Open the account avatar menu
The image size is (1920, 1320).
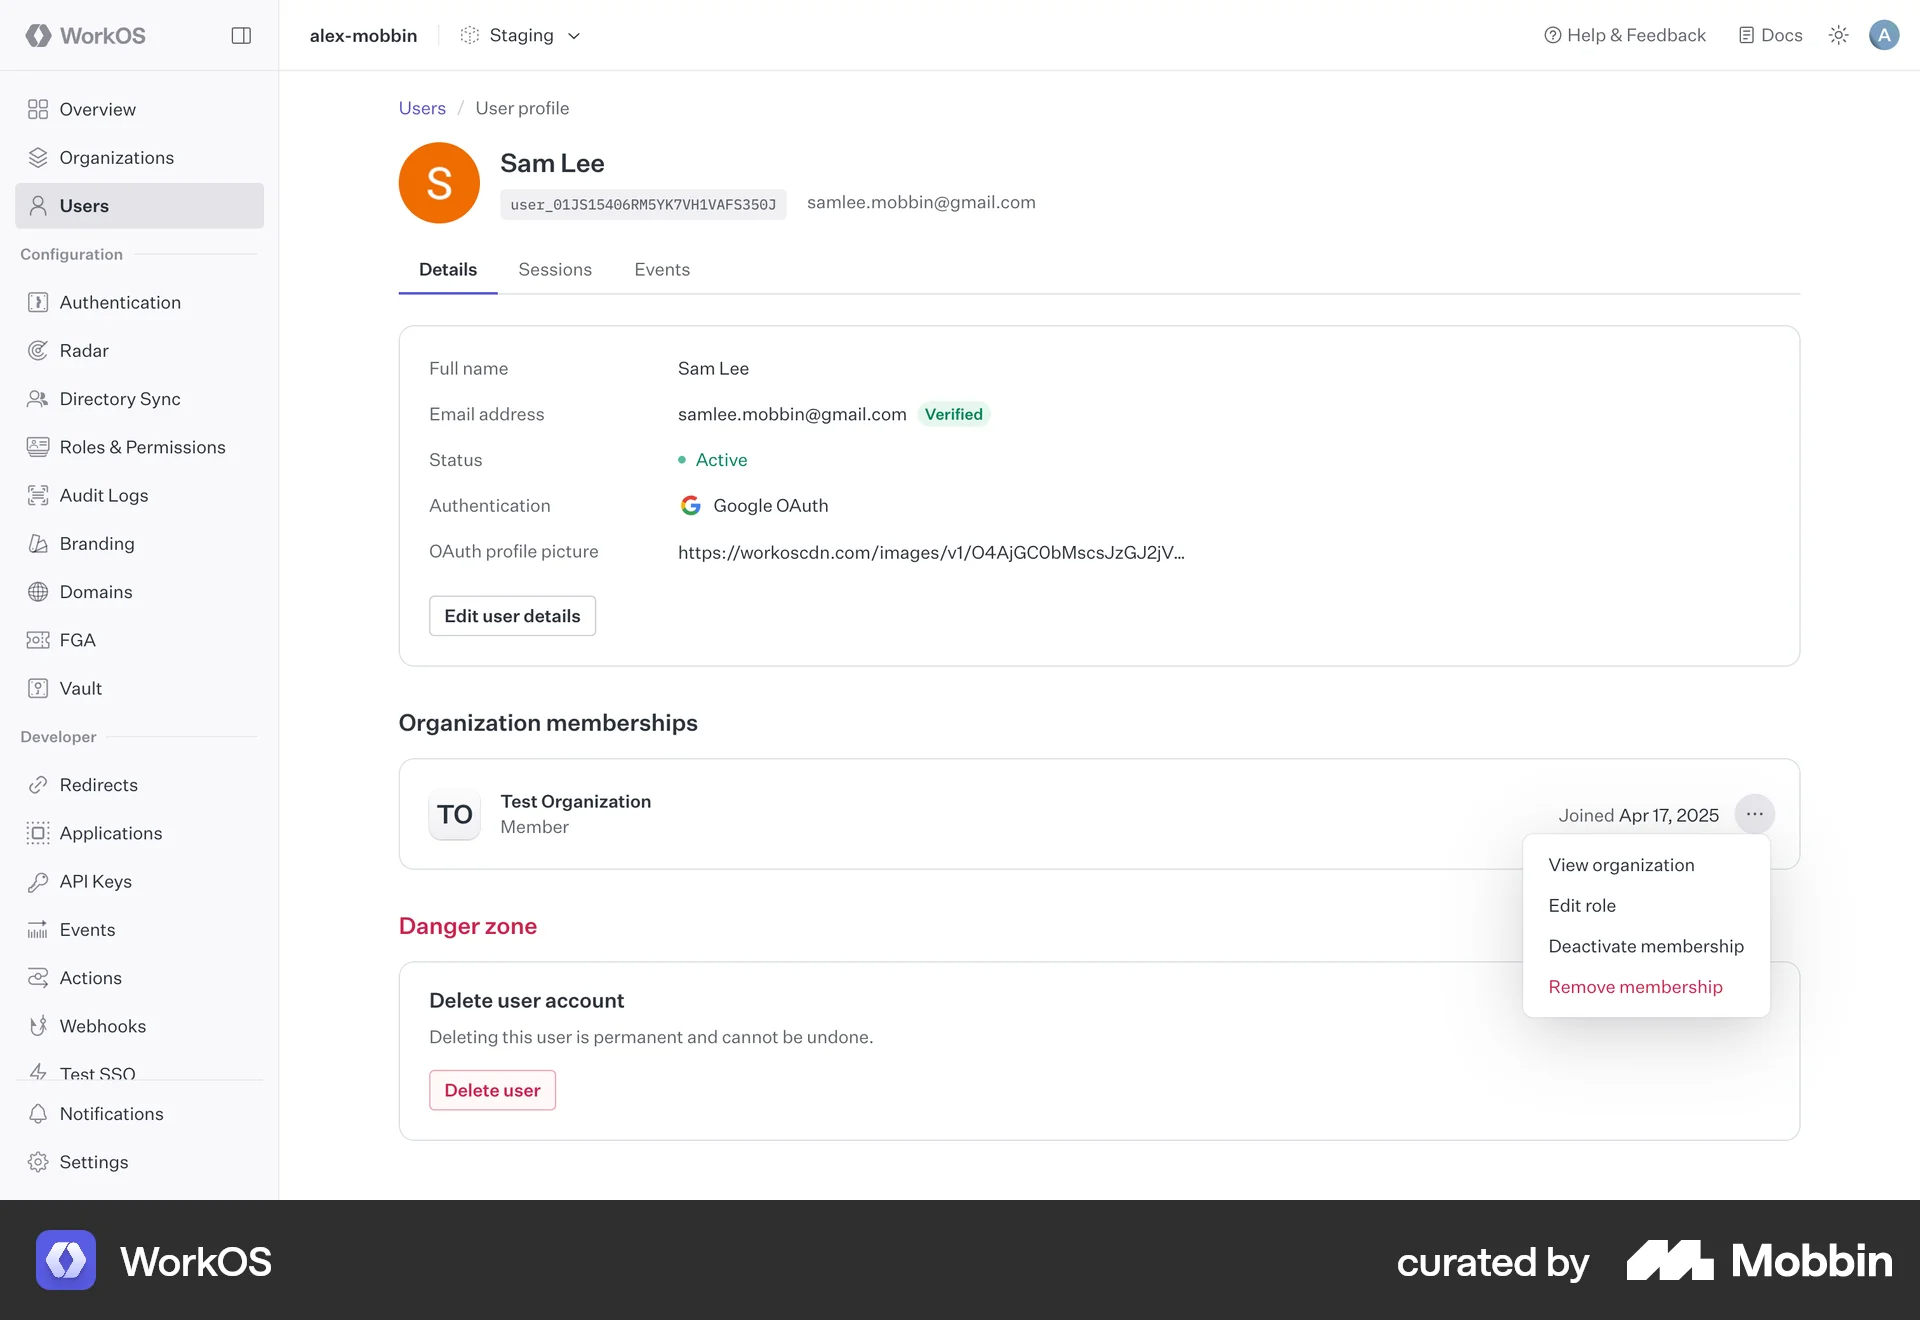1884,35
